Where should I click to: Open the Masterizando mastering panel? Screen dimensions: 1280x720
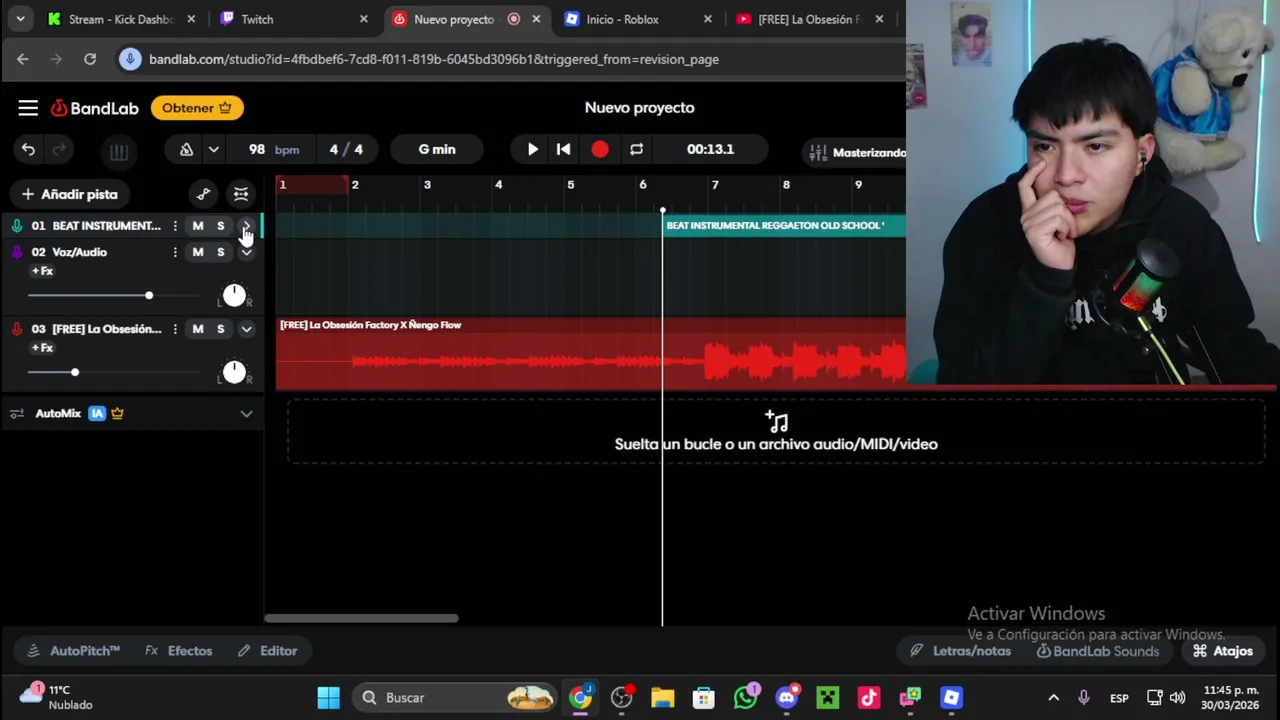pyautogui.click(x=858, y=153)
